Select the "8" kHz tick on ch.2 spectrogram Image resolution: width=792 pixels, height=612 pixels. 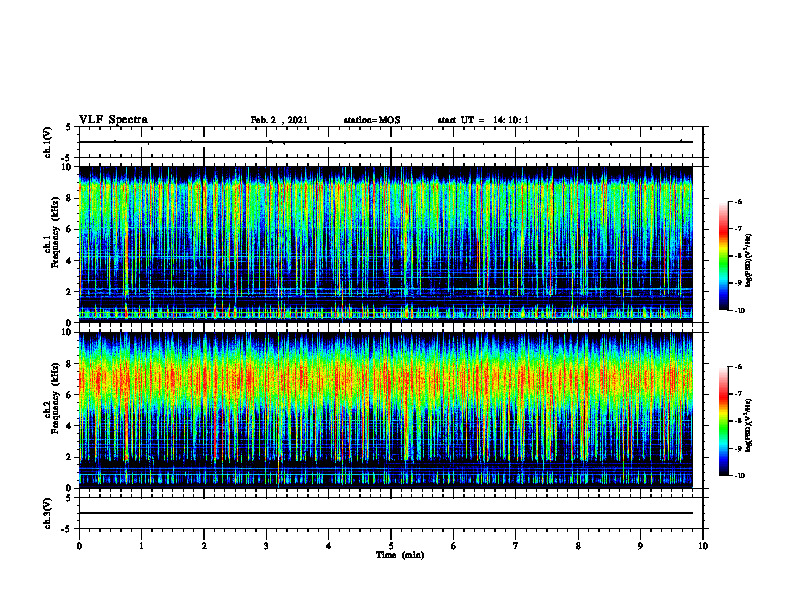pyautogui.click(x=70, y=364)
